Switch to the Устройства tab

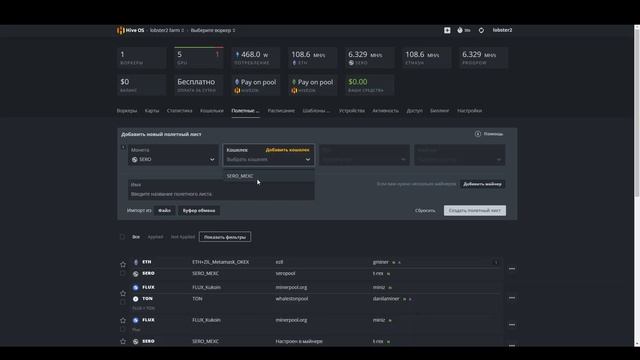point(351,111)
